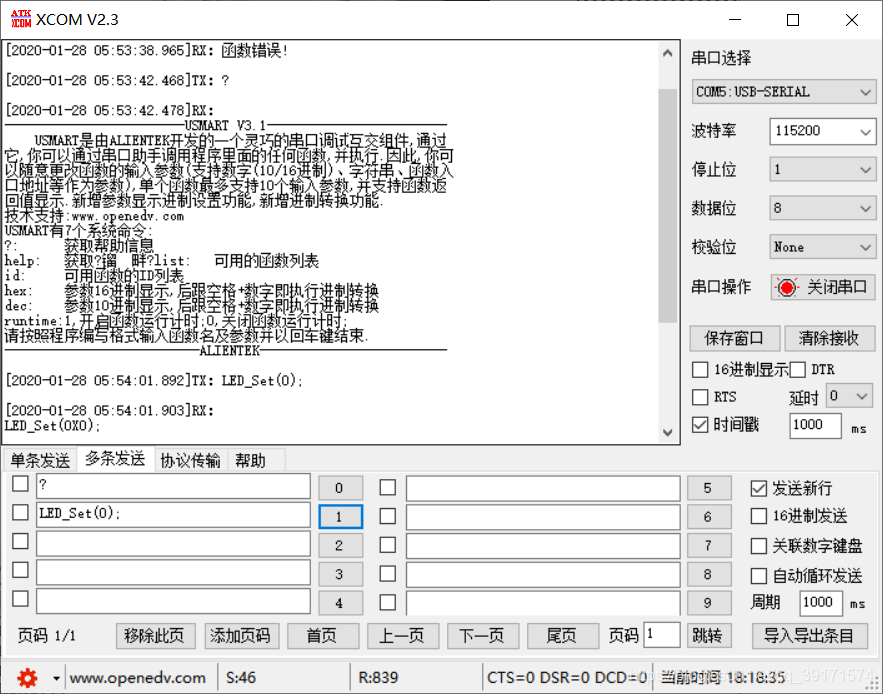Click www.openedv.com link in status bar

pos(137,678)
